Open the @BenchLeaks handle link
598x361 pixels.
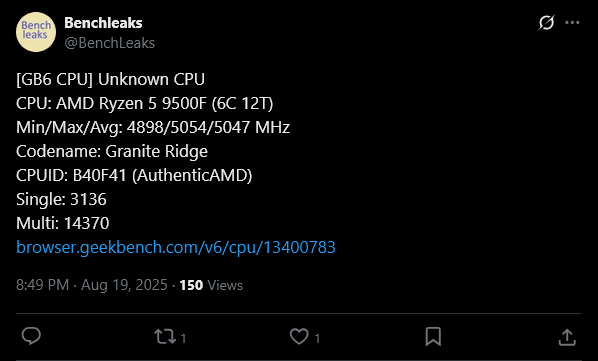coord(109,43)
